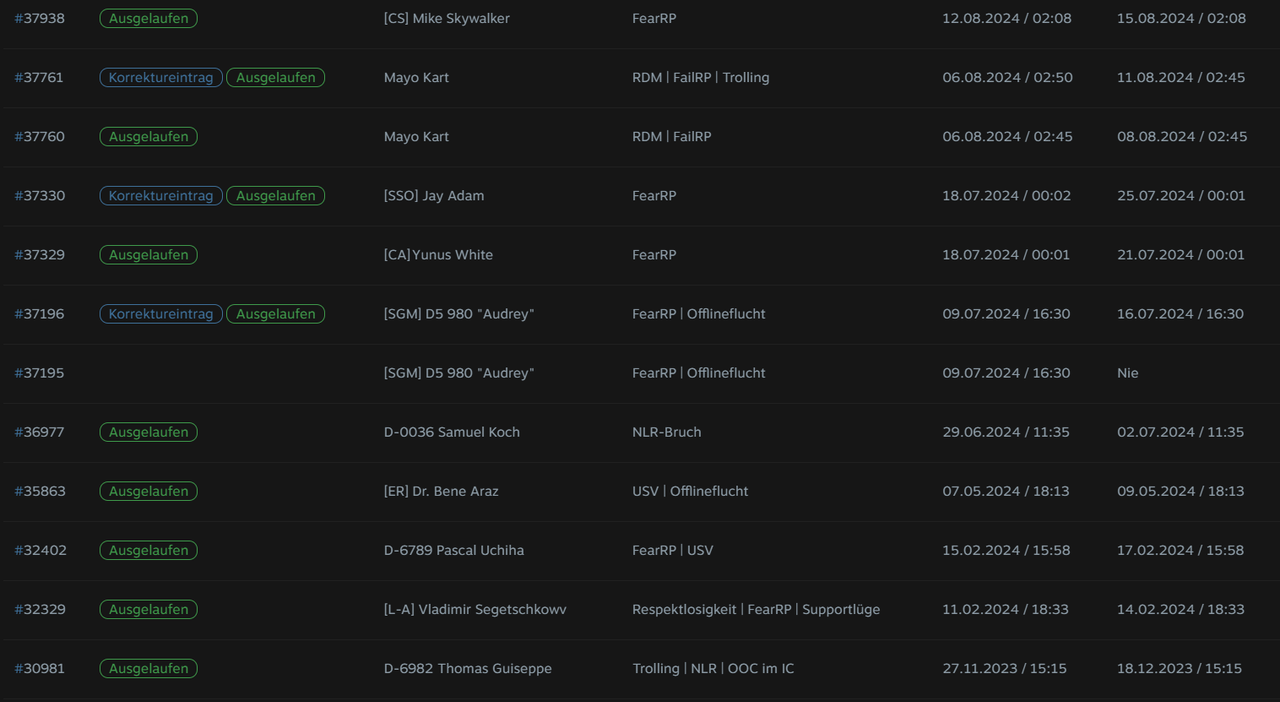1280x702 pixels.
Task: Open entry link #37330
Action: pos(40,195)
